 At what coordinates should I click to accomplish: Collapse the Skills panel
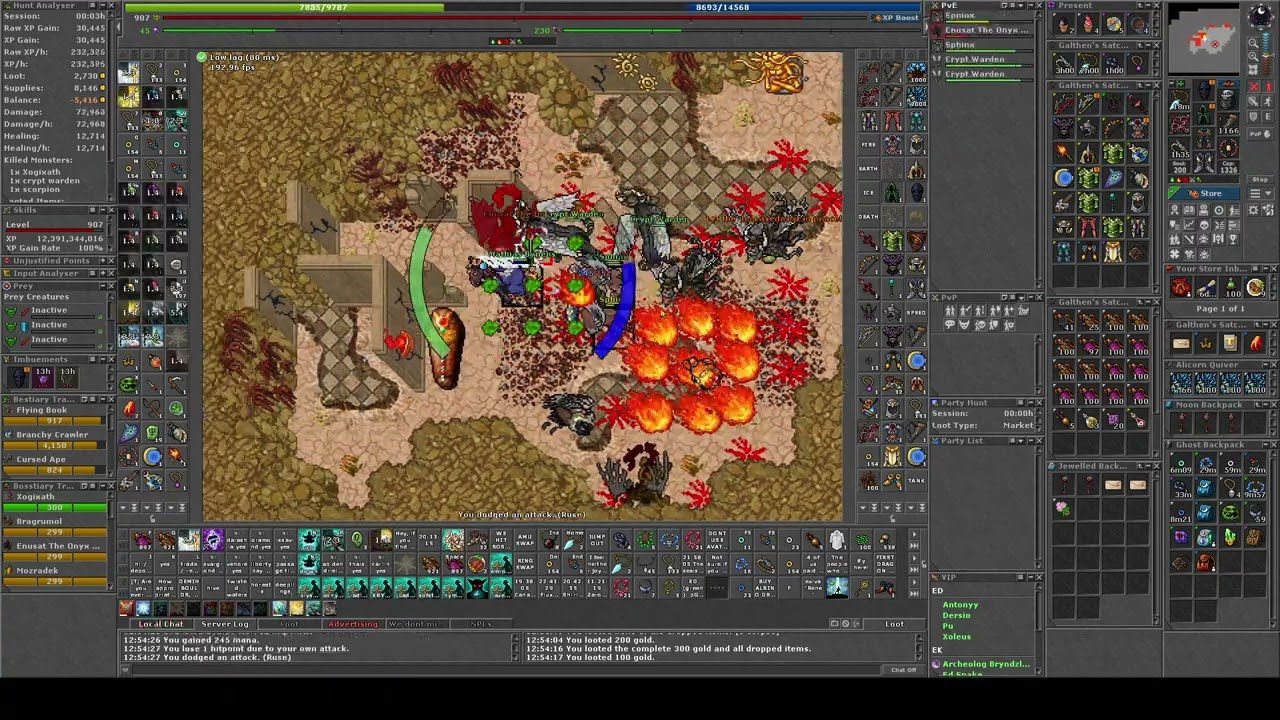(x=103, y=210)
